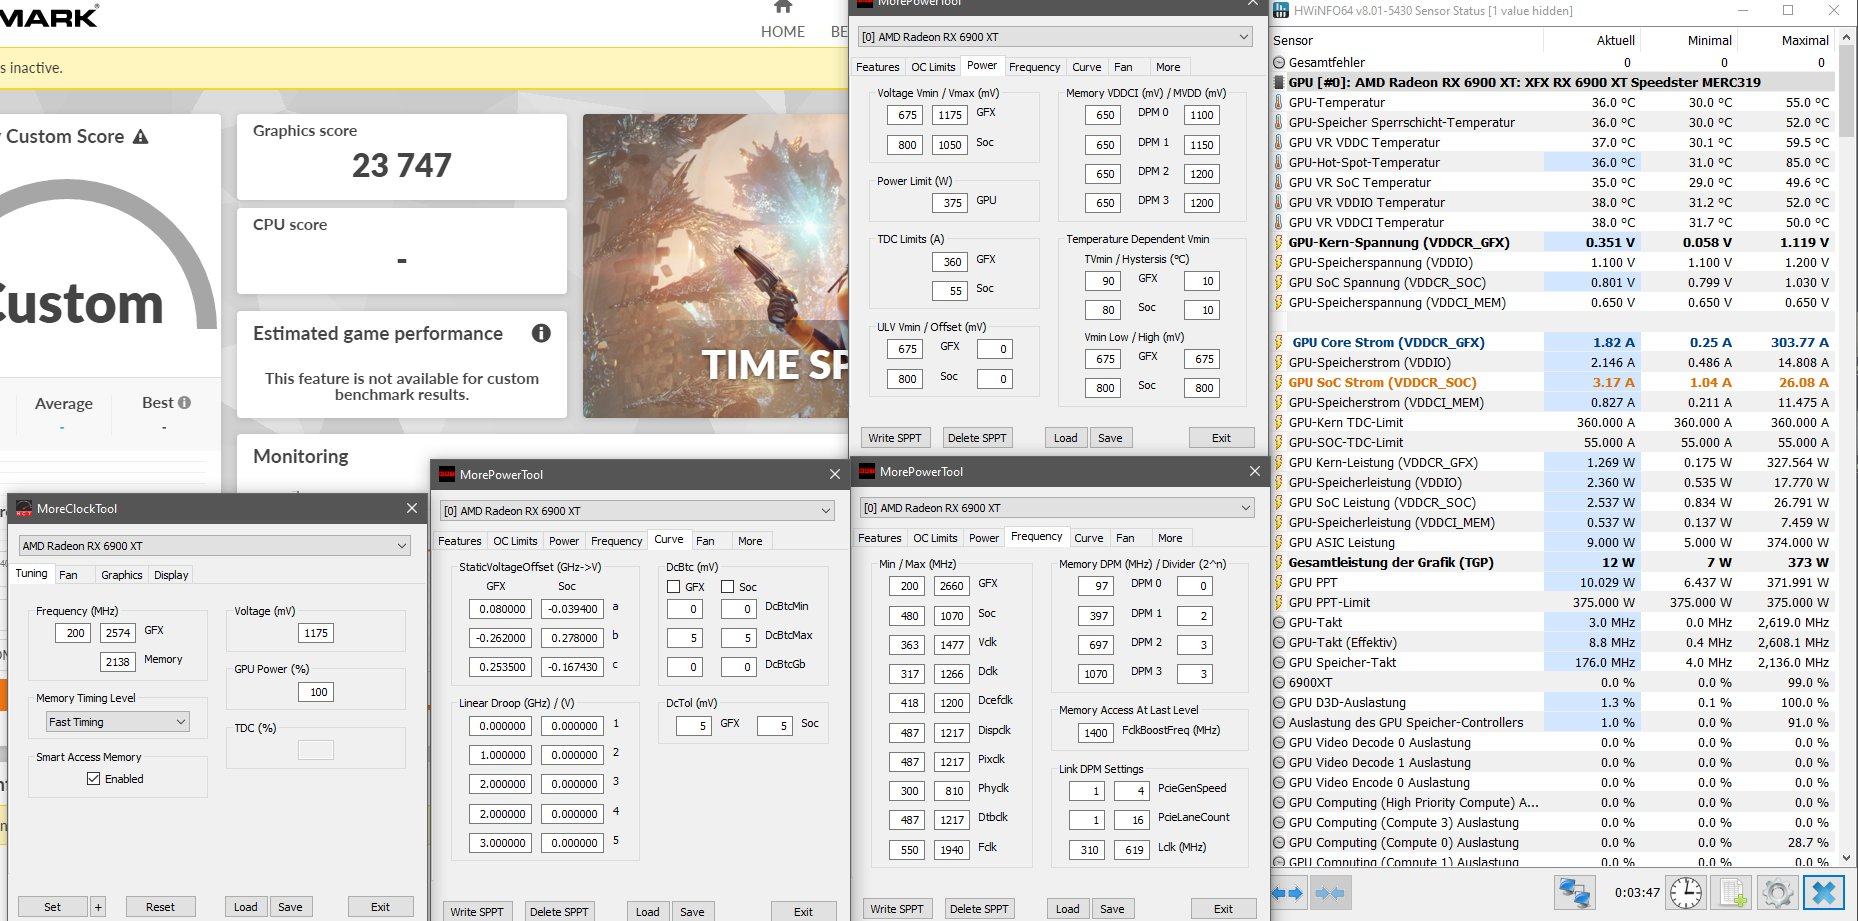1858x921 pixels.
Task: Open OC Limits tab in Power window
Action: click(933, 67)
